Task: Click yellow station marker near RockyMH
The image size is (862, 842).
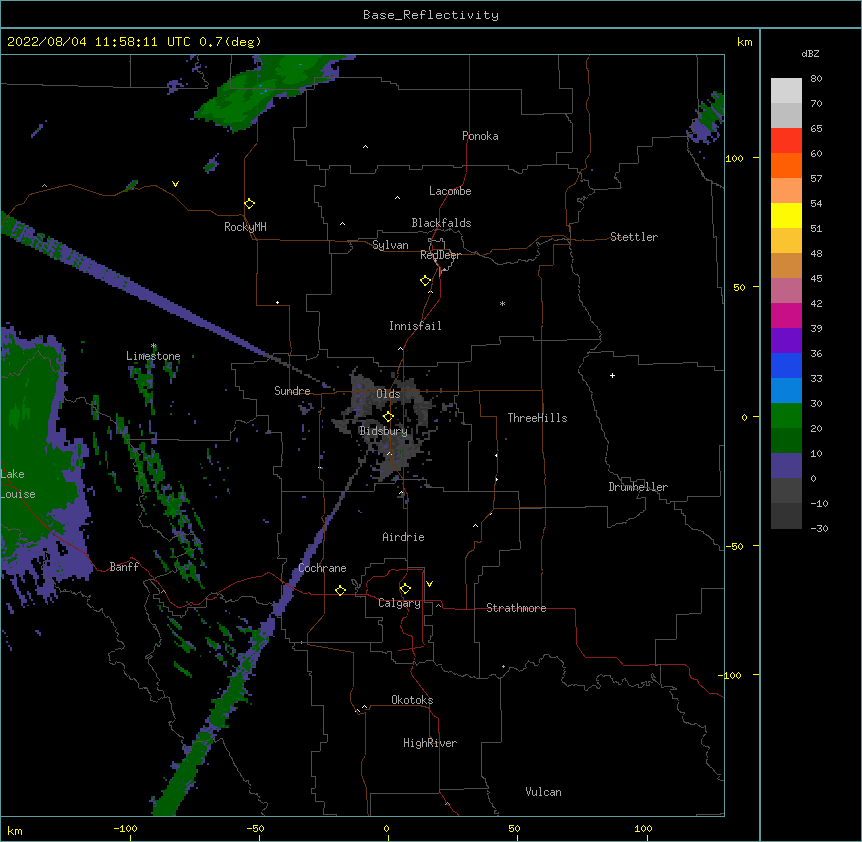Action: tap(249, 203)
